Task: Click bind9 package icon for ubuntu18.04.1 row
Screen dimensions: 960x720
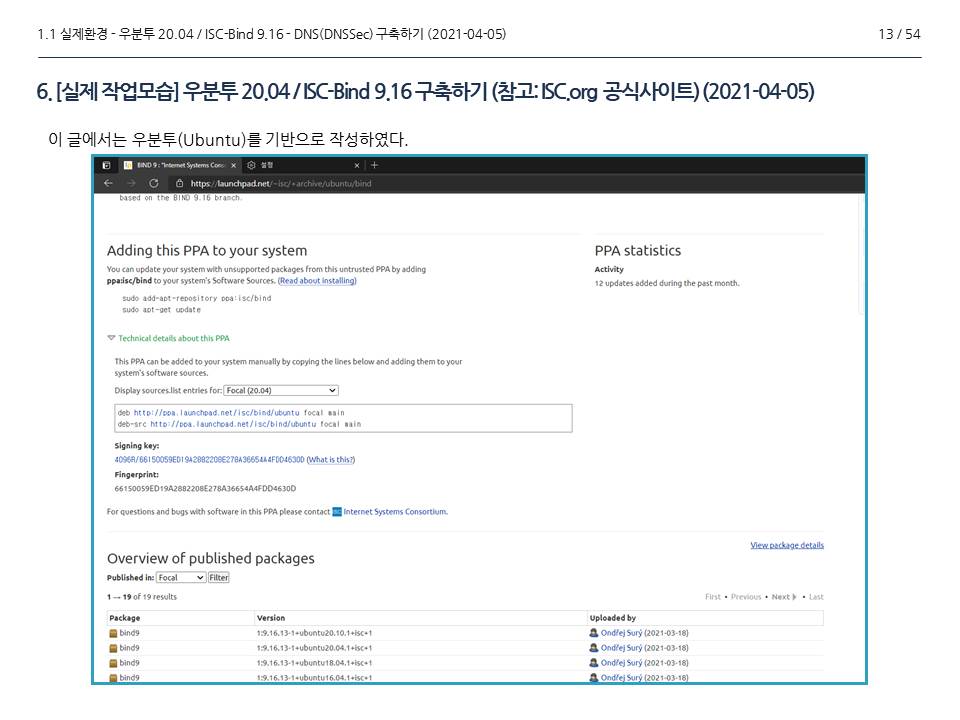Action: click(x=113, y=664)
